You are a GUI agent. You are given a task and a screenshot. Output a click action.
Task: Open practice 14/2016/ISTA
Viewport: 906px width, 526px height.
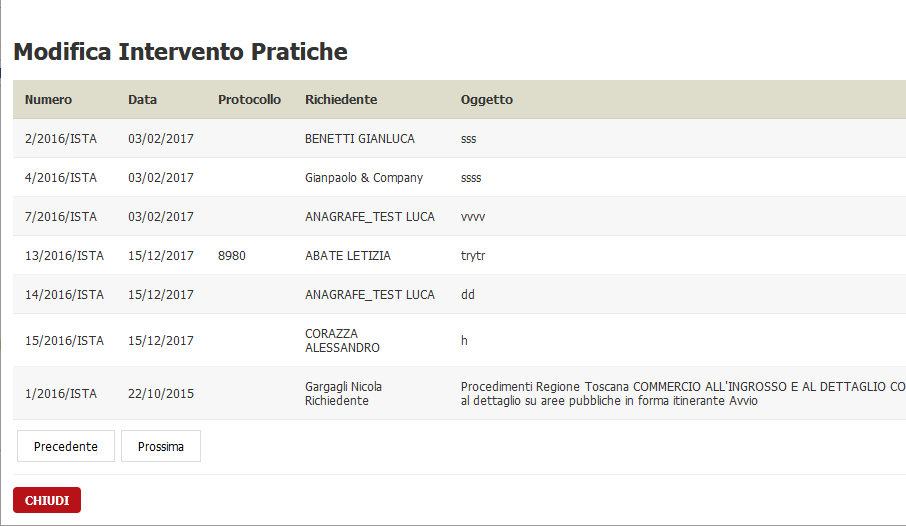click(x=64, y=295)
